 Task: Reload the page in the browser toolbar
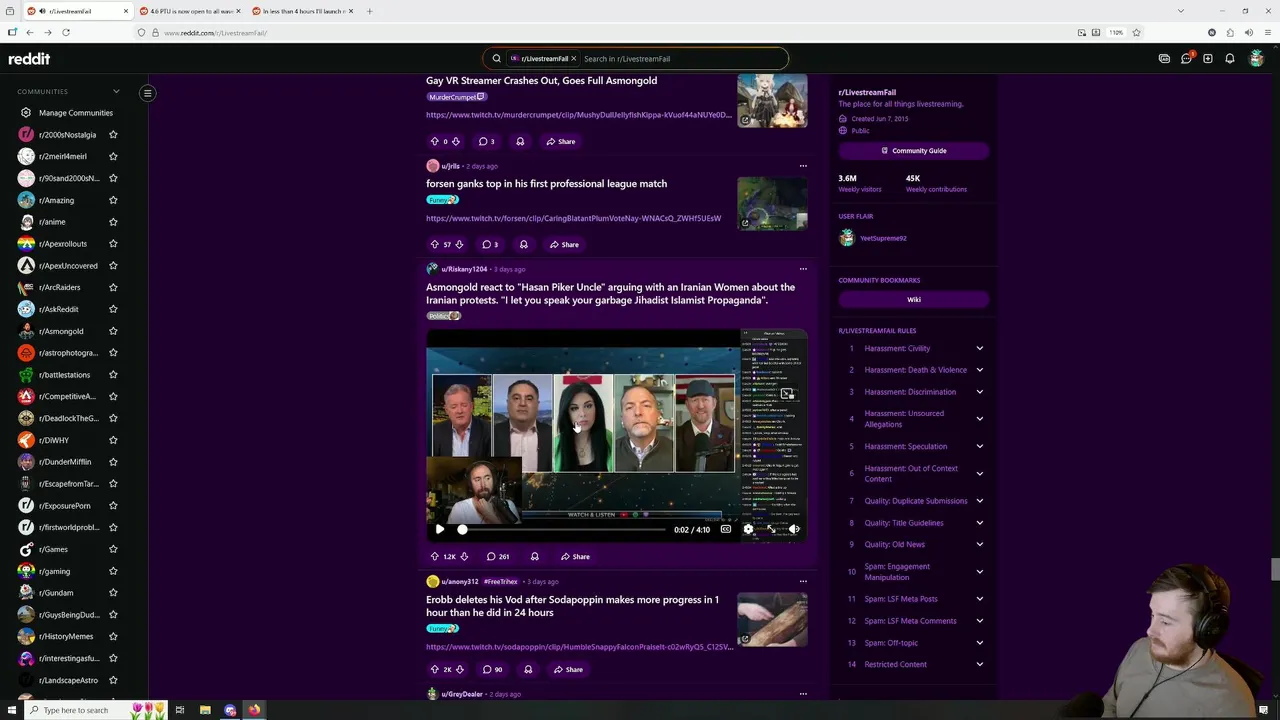click(66, 32)
